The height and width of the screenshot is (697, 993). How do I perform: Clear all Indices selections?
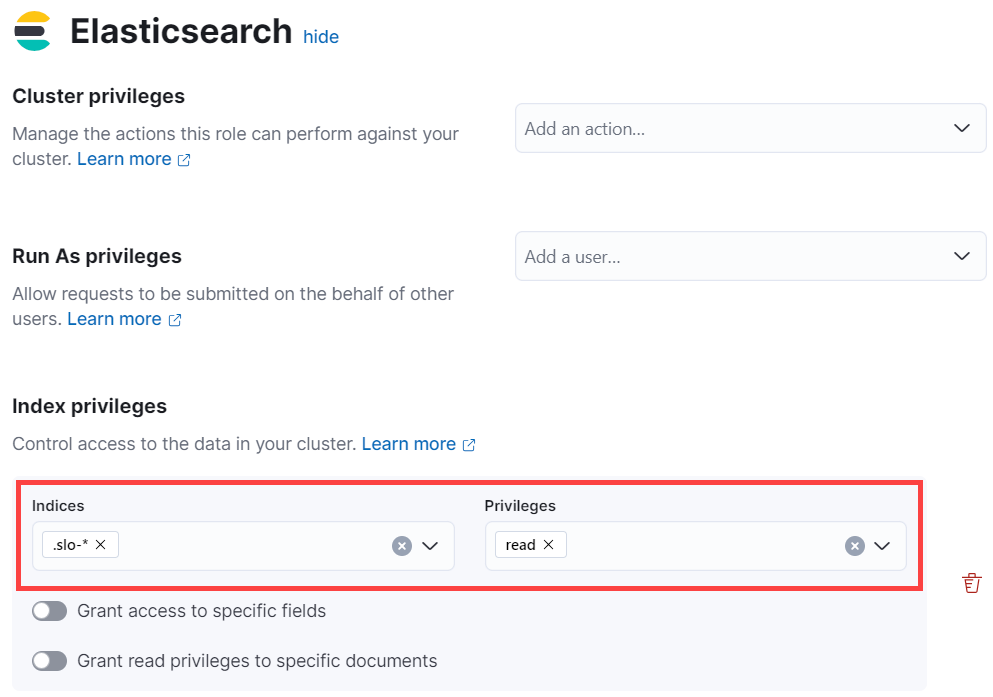point(402,546)
